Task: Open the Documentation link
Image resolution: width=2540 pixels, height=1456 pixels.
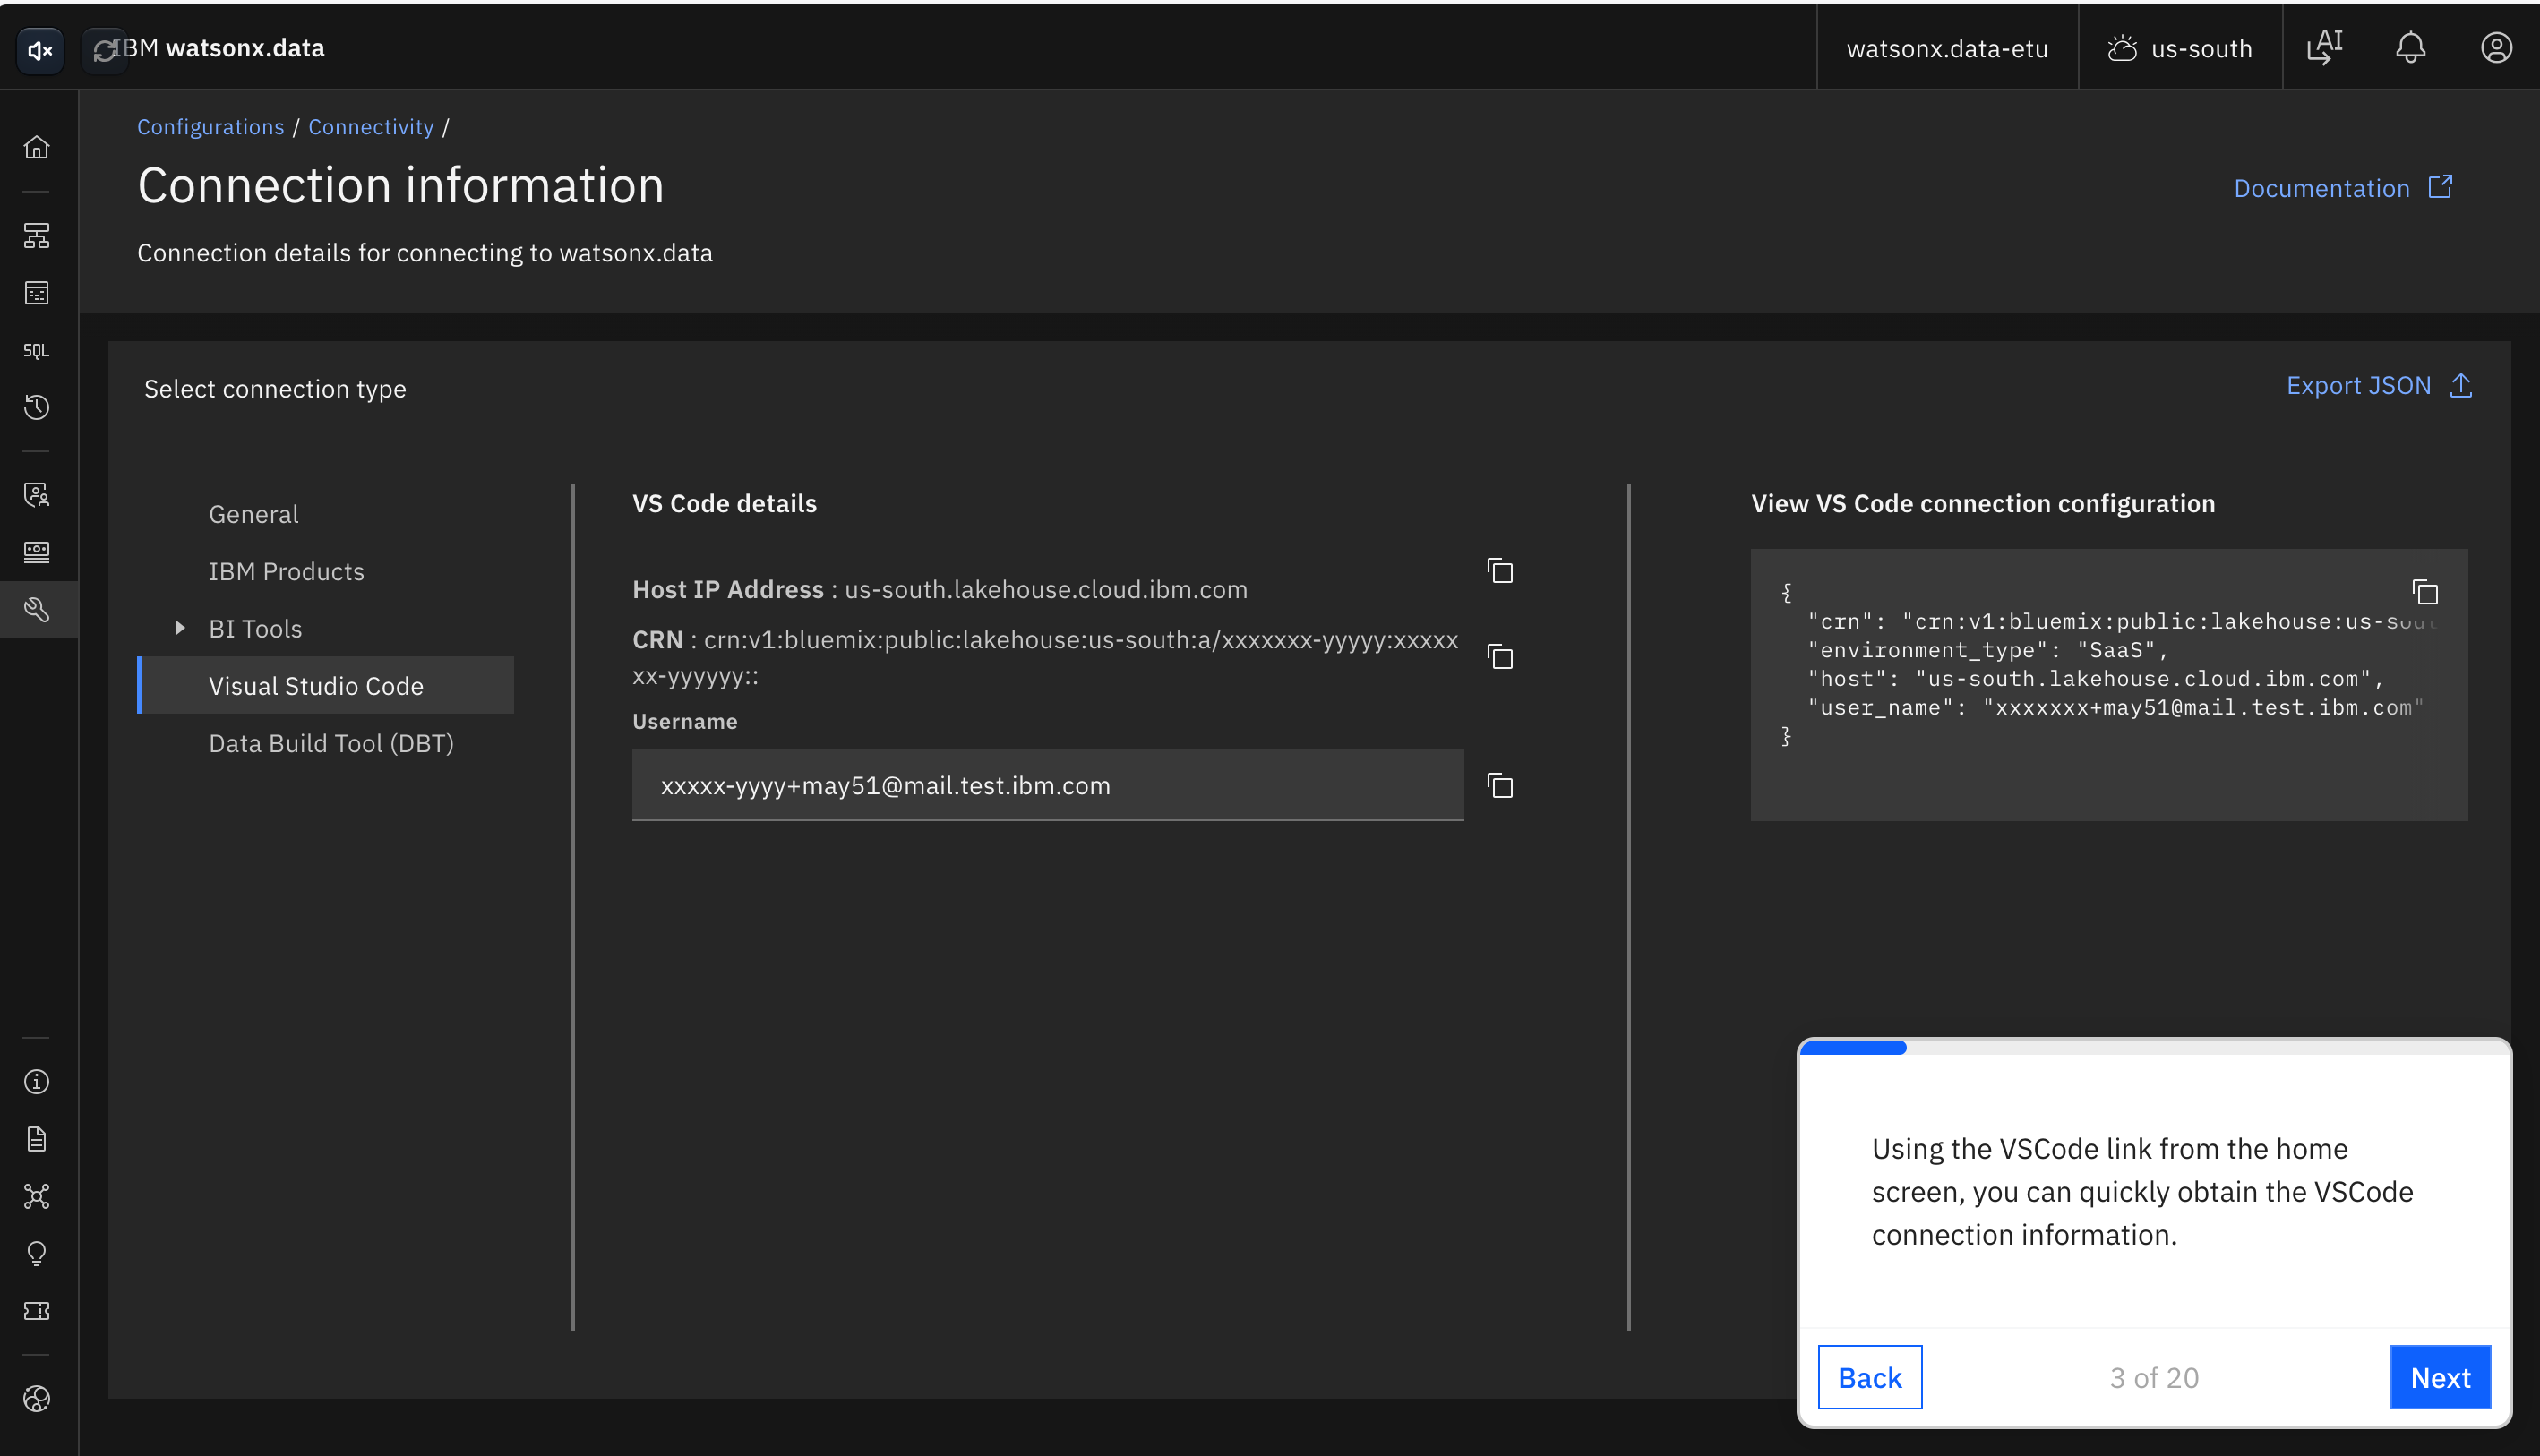Action: click(2322, 188)
